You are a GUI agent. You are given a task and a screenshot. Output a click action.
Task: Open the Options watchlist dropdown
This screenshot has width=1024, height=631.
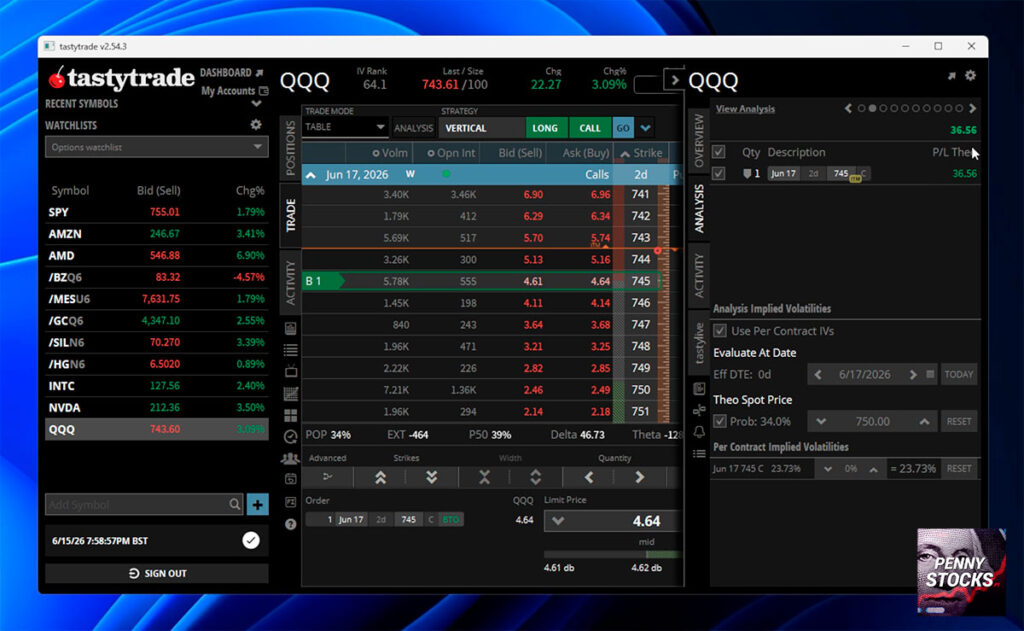point(157,147)
